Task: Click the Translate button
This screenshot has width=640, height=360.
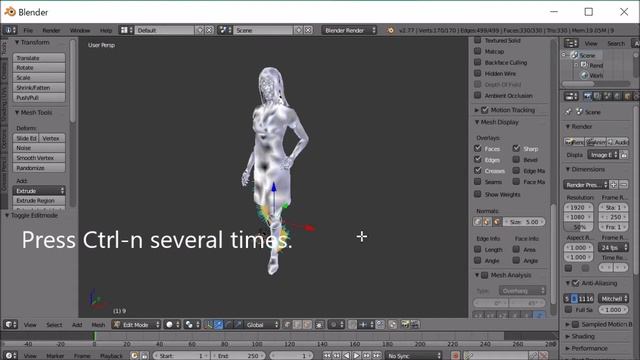Action: click(39, 58)
